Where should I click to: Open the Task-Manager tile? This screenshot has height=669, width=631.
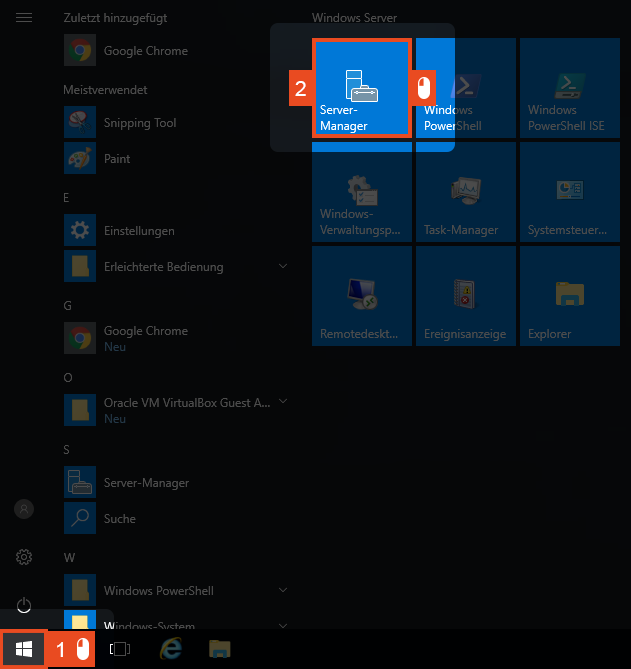click(466, 192)
